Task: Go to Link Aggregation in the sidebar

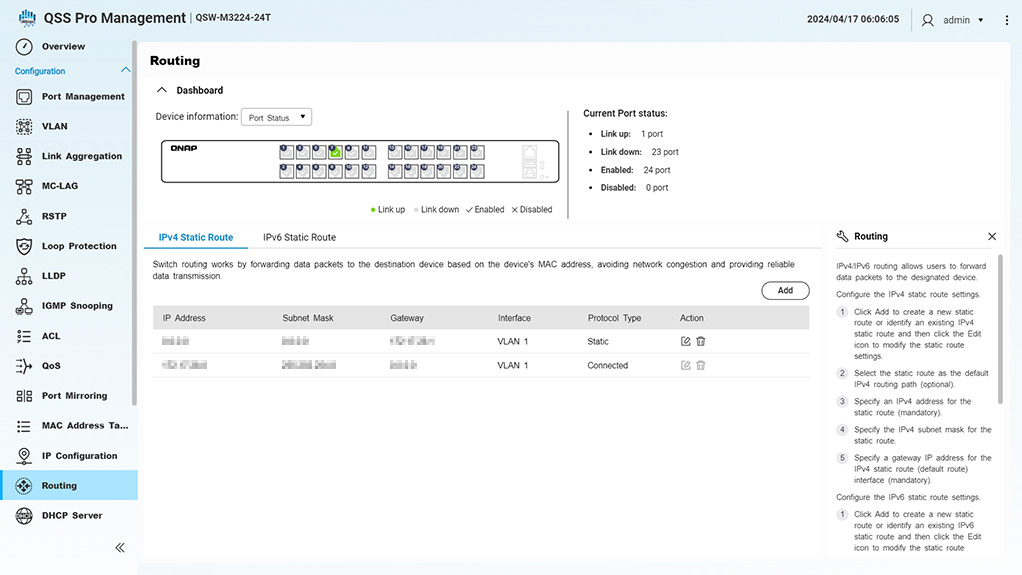Action: click(81, 157)
